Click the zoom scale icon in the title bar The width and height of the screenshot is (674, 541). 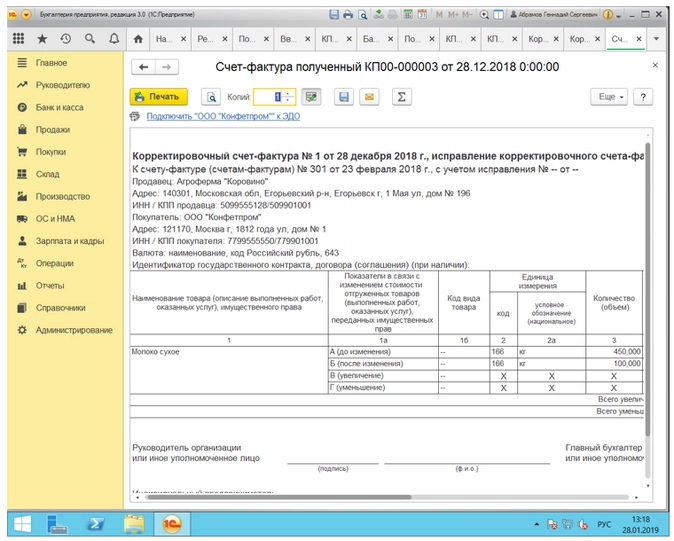(x=484, y=15)
